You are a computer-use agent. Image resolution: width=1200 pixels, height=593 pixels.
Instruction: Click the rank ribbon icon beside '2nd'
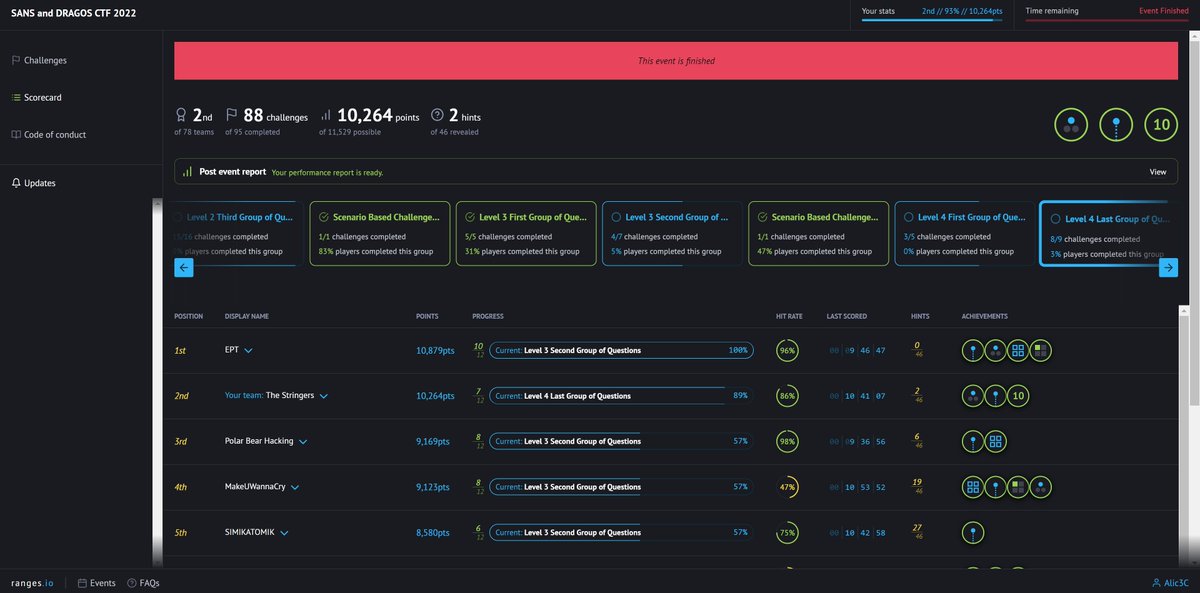(x=181, y=116)
